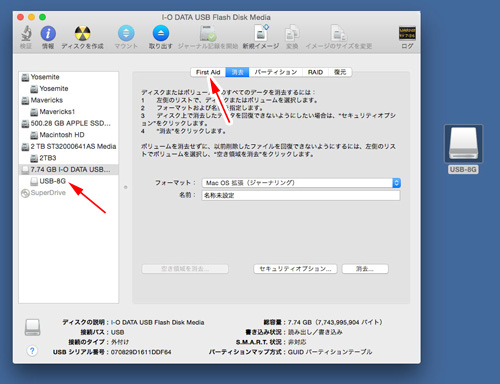
Task: Select the SuperDrive item
Action: [68, 193]
